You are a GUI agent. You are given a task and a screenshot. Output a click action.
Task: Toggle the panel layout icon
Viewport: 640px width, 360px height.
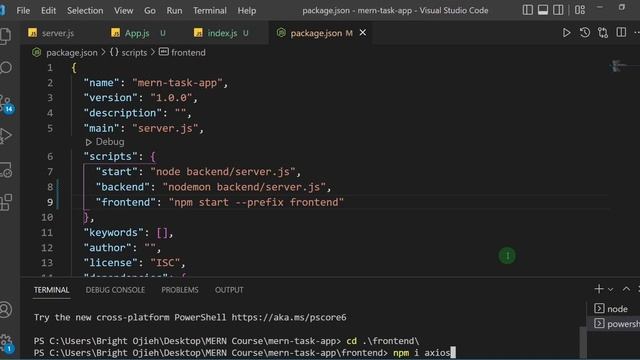(543, 10)
